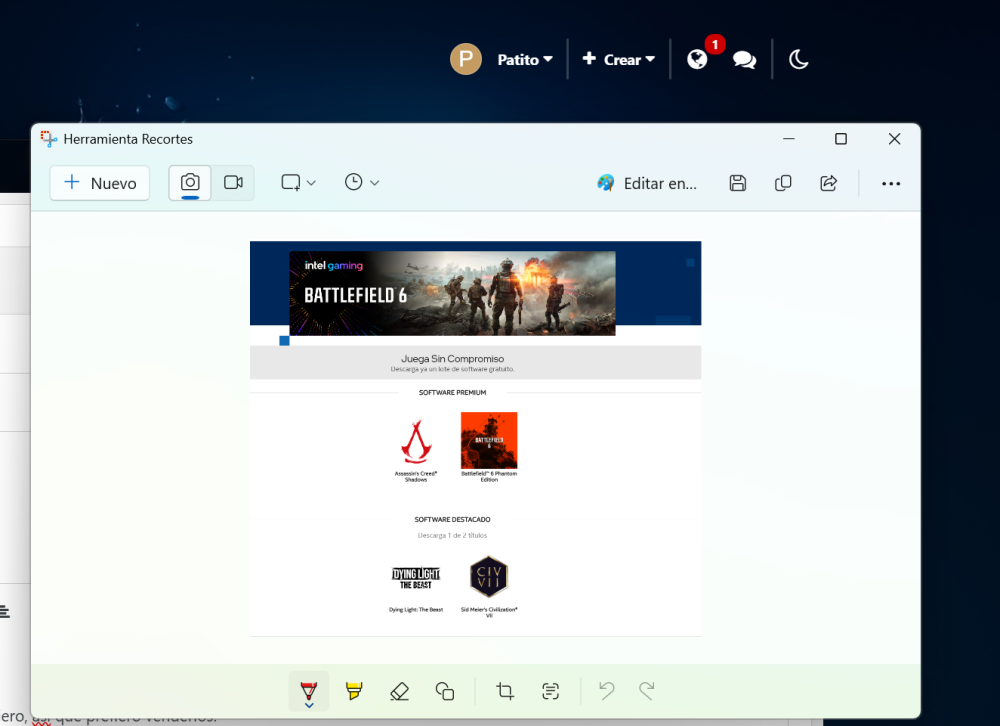Open the Patito user dropdown
1000x726 pixels.
pyautogui.click(x=524, y=60)
